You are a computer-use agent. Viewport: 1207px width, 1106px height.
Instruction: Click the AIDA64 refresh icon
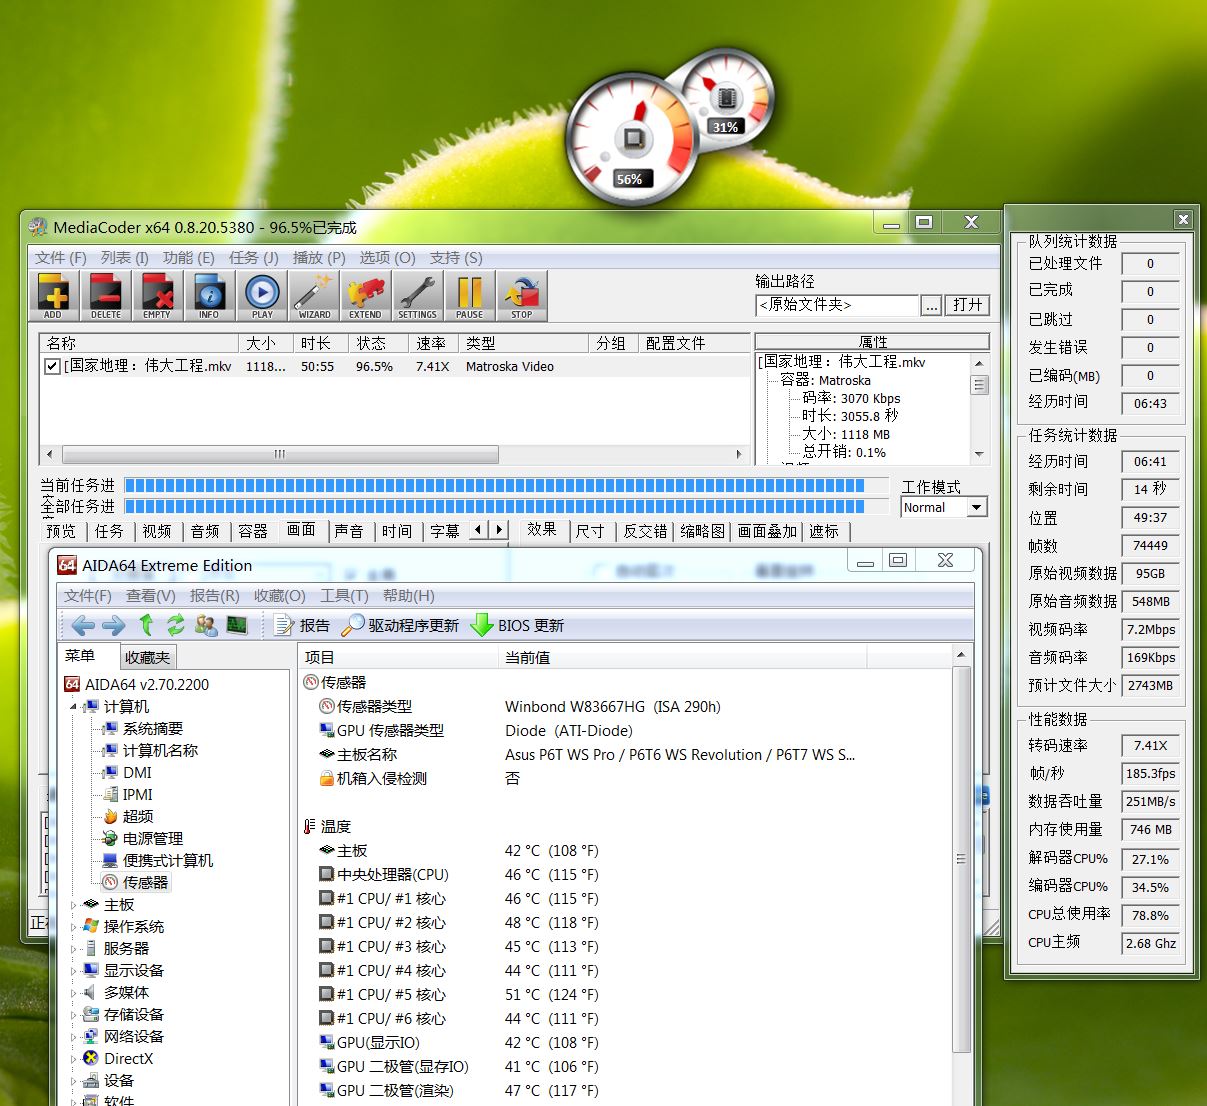[x=175, y=626]
